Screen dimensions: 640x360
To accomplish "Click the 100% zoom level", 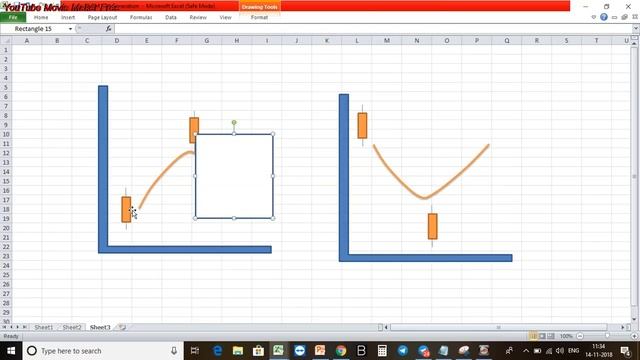I will [566, 336].
